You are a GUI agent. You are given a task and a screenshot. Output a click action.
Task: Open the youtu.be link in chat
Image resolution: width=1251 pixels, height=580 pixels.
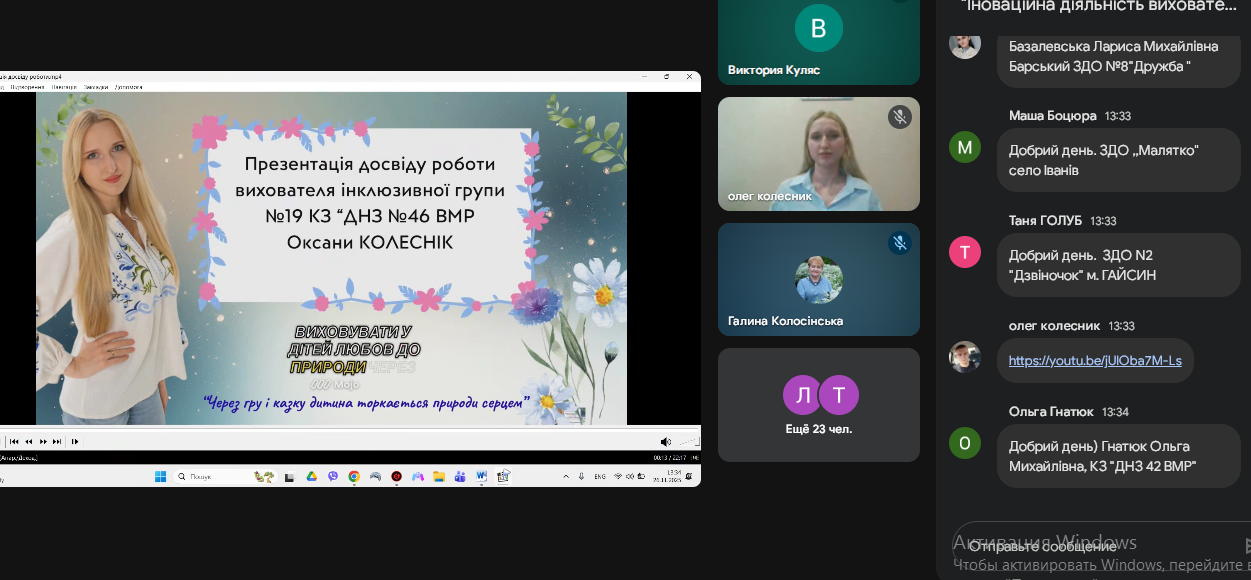pos(1095,360)
